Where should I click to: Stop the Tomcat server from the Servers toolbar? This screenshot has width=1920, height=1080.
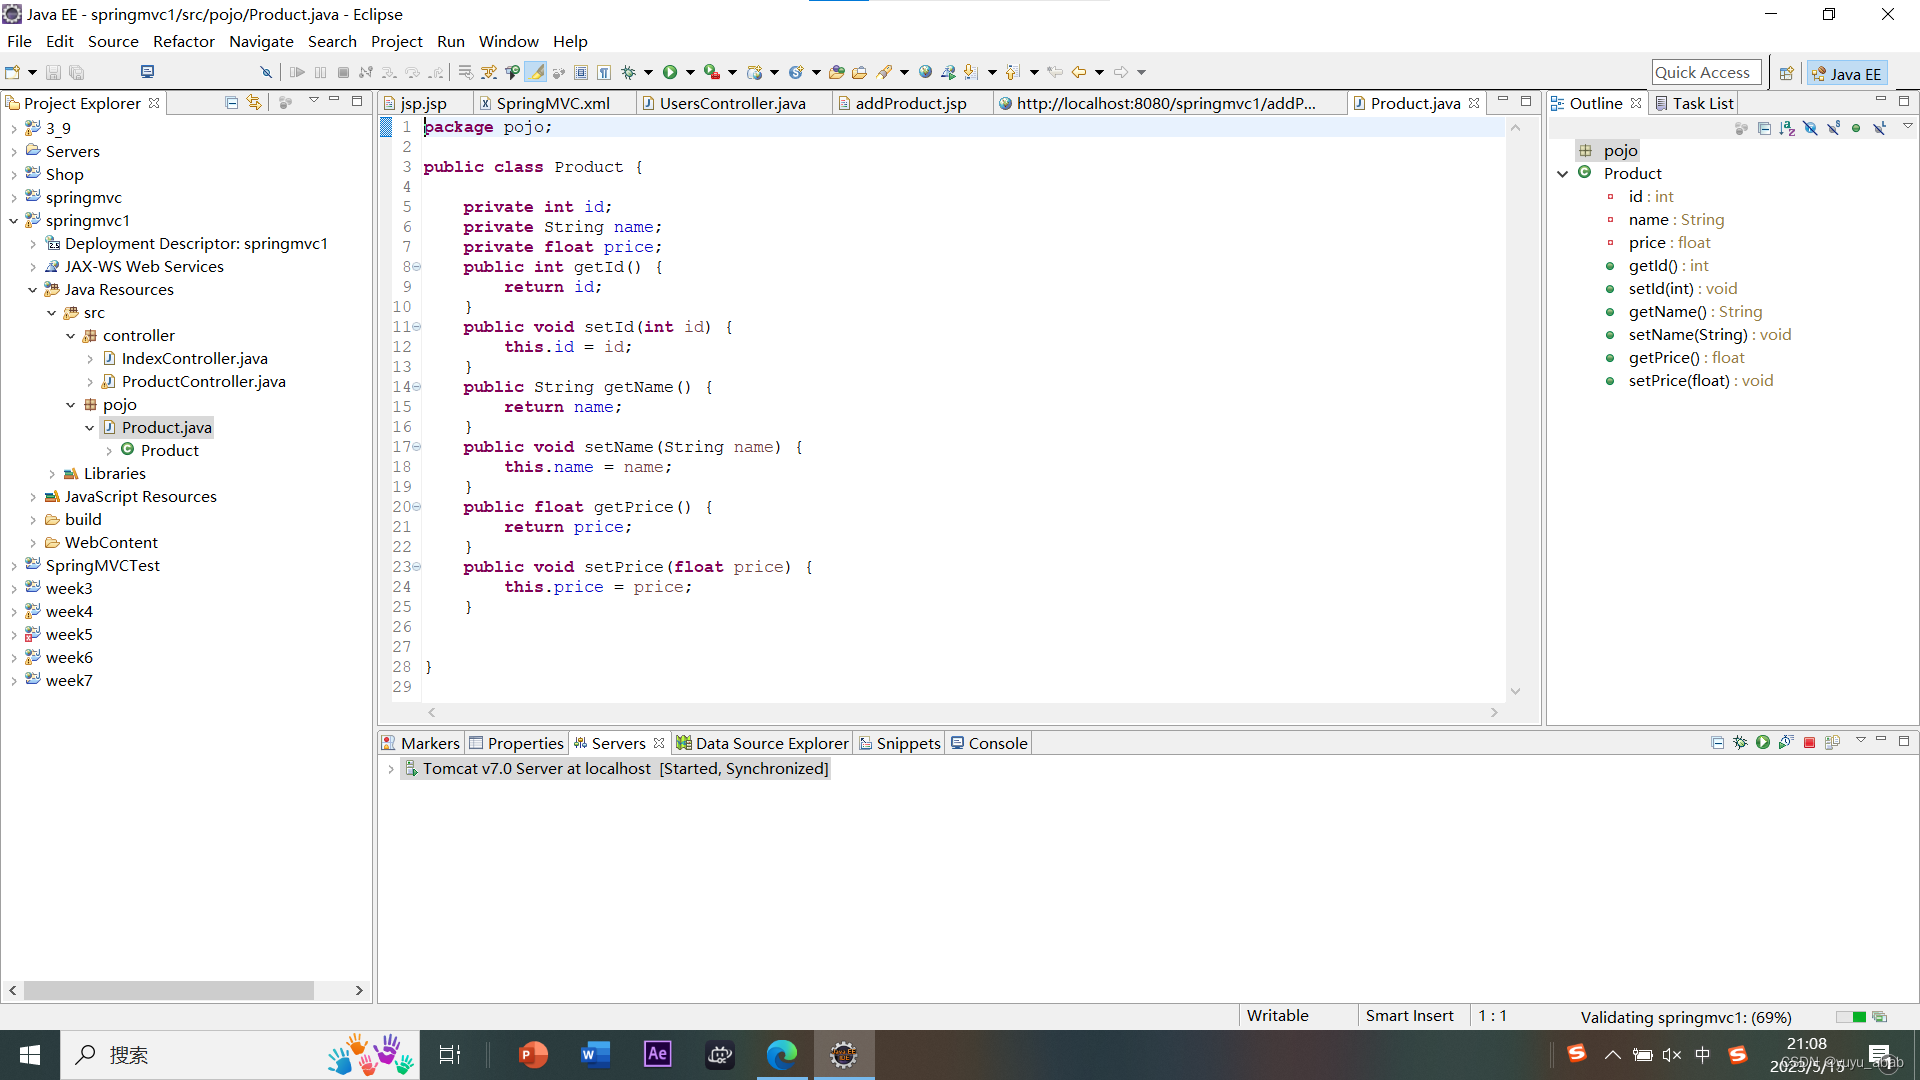tap(1810, 743)
